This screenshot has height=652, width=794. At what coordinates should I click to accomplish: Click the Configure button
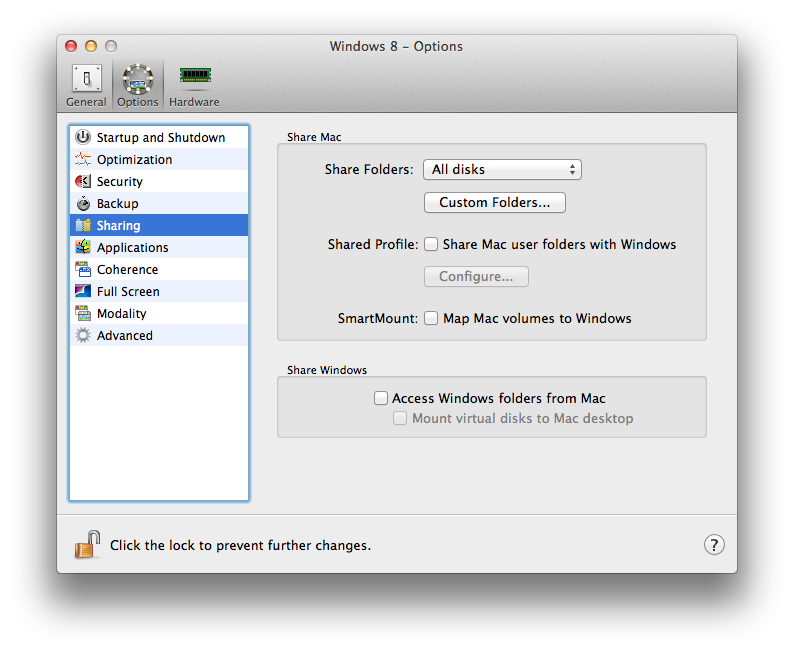point(477,276)
